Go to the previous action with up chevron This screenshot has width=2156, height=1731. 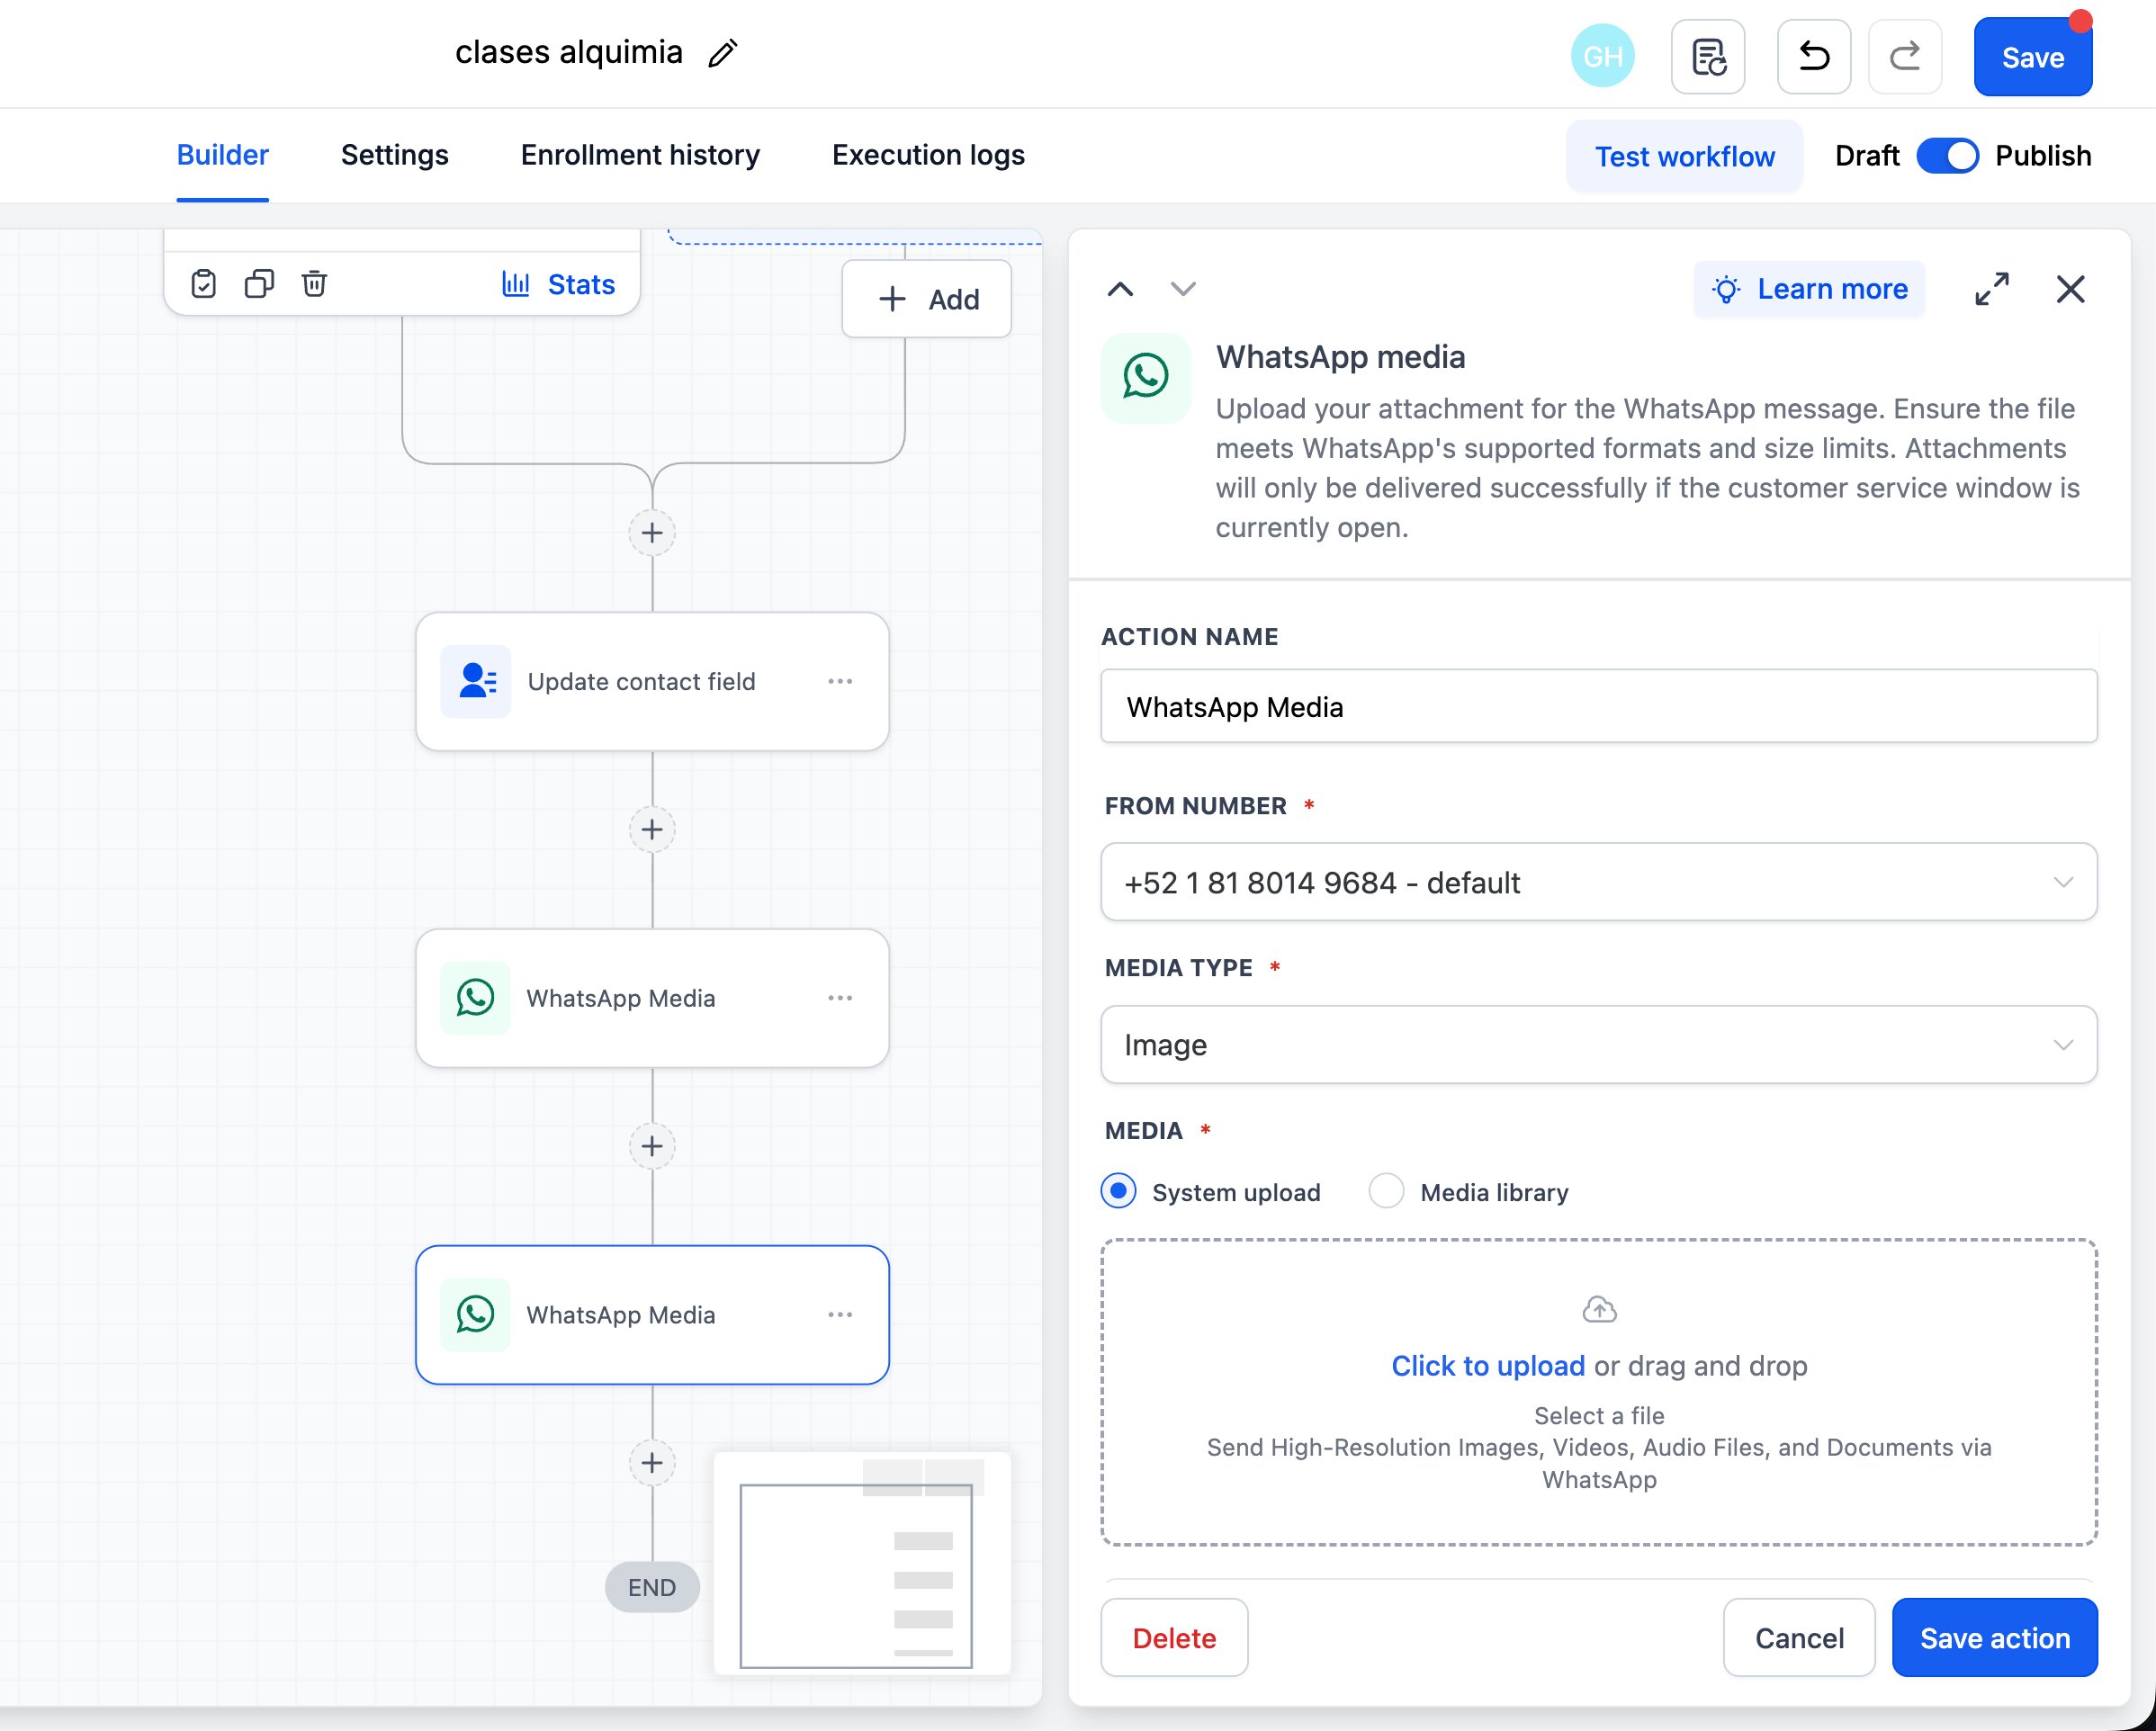(1120, 289)
